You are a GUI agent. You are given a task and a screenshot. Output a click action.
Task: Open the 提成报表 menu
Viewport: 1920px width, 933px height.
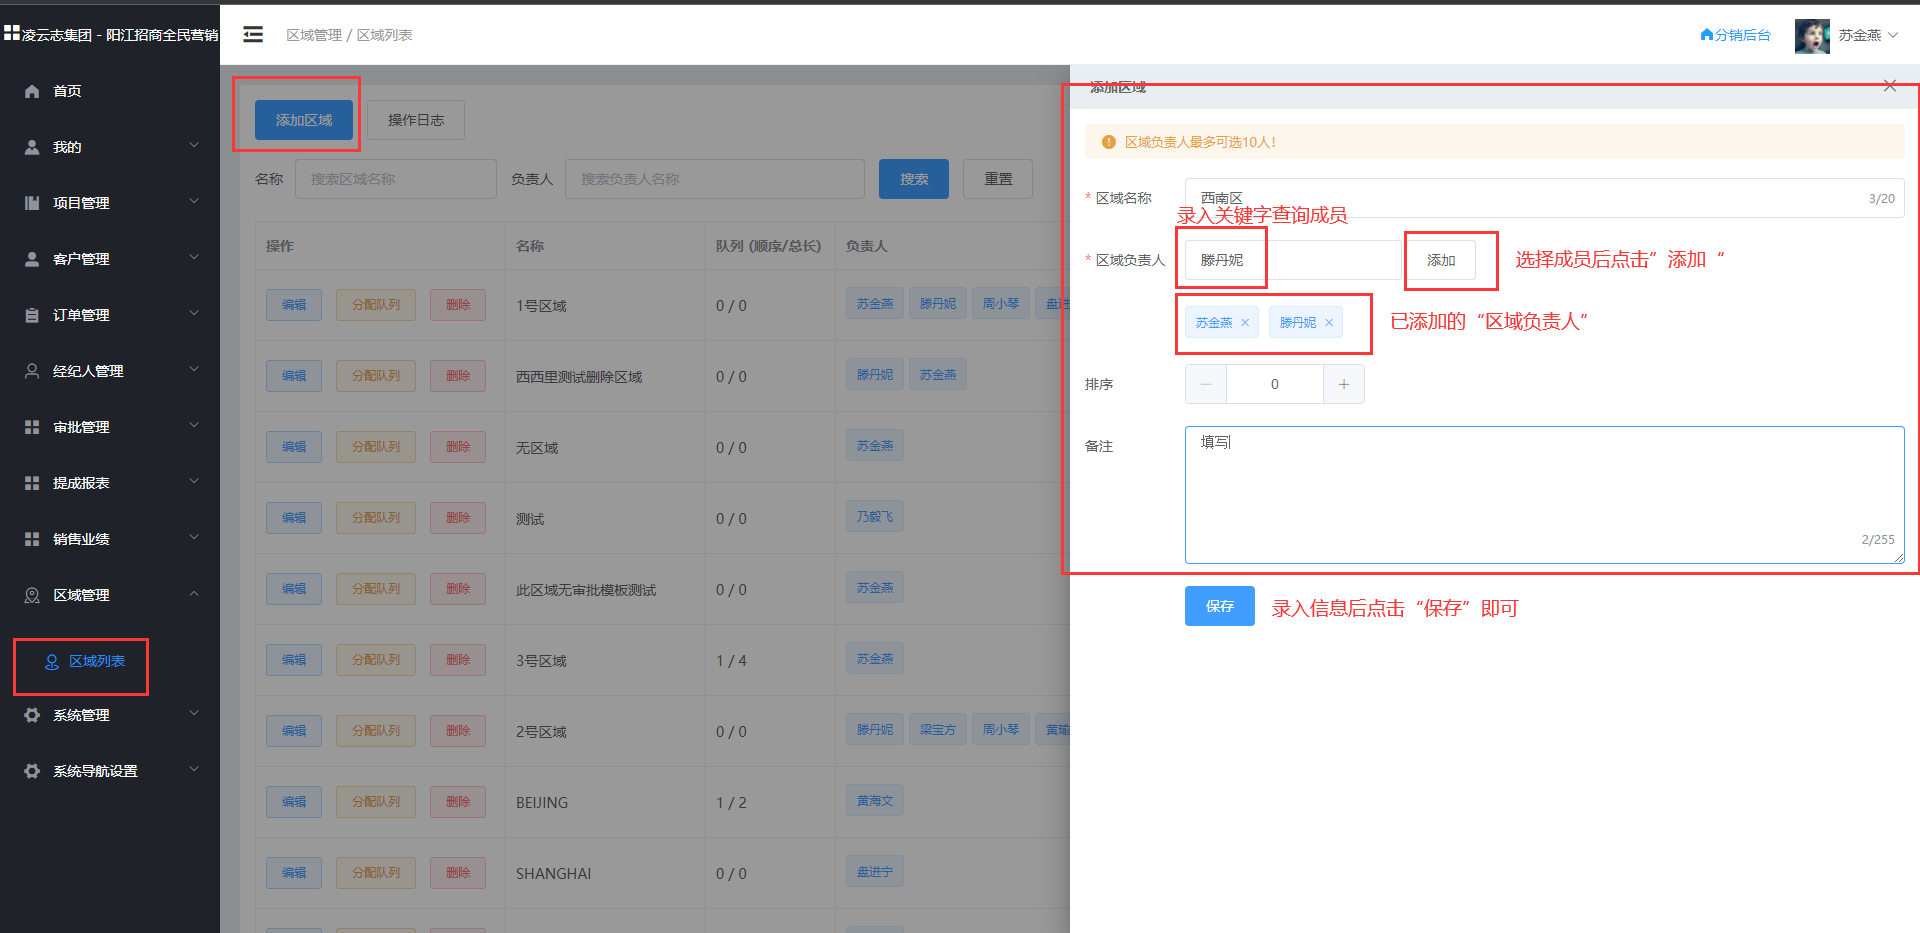110,483
